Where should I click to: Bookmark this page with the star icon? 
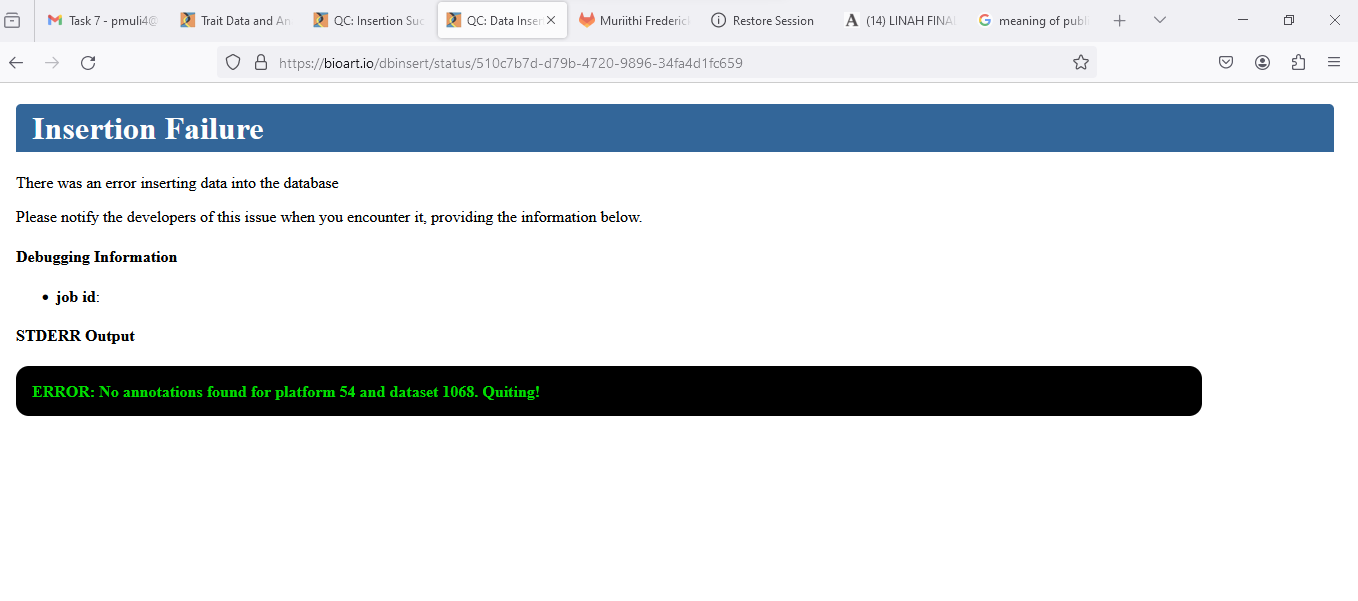[x=1080, y=63]
